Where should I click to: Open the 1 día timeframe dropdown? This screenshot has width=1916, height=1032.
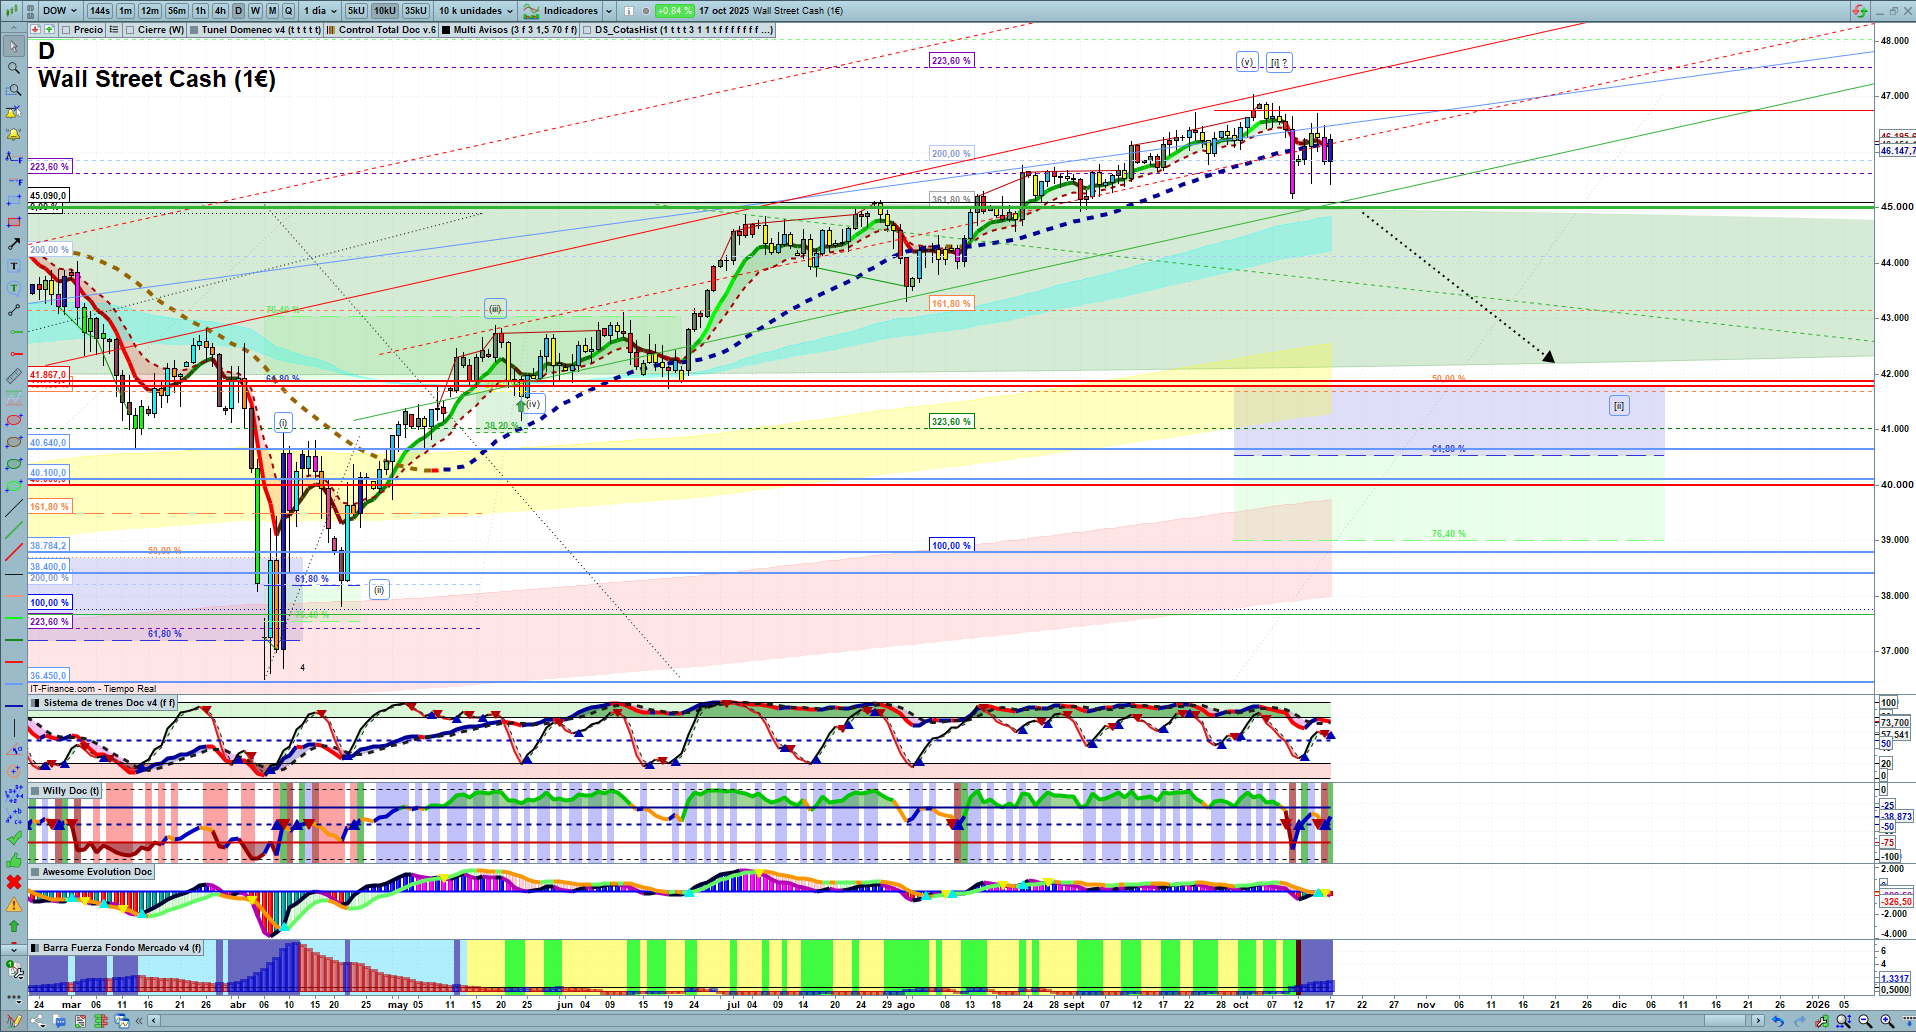click(x=320, y=11)
